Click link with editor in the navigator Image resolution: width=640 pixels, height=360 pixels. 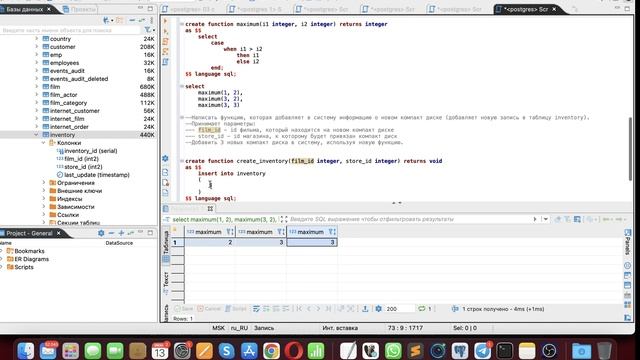pyautogui.click(x=142, y=20)
